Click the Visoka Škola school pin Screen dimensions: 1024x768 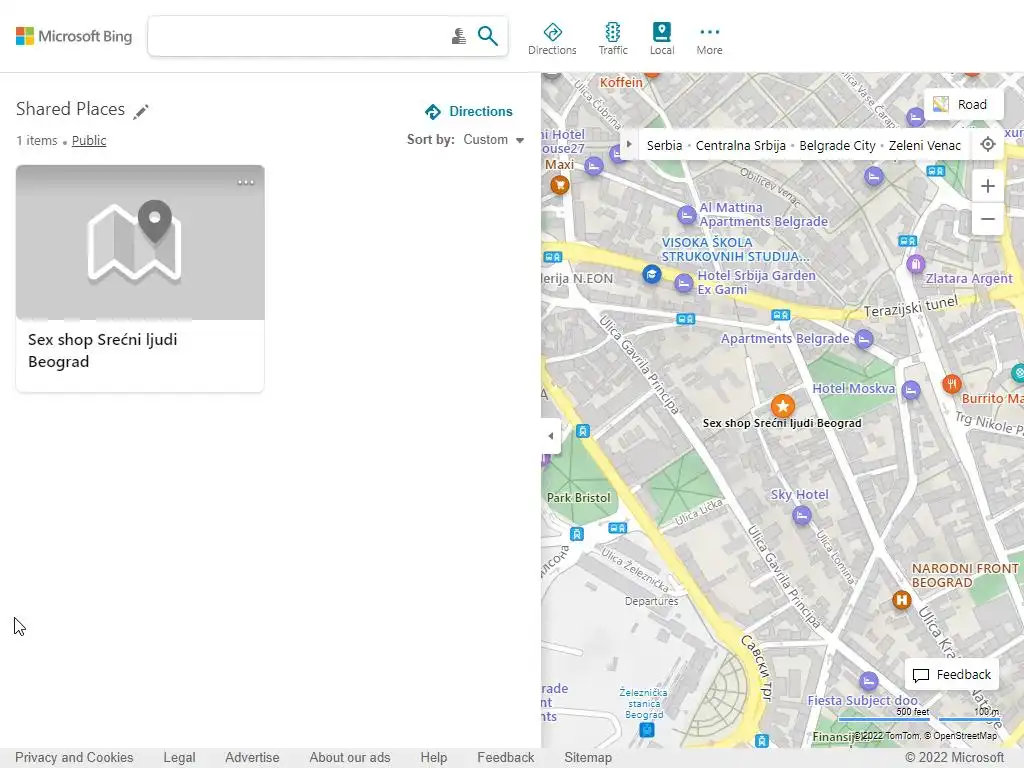point(651,274)
